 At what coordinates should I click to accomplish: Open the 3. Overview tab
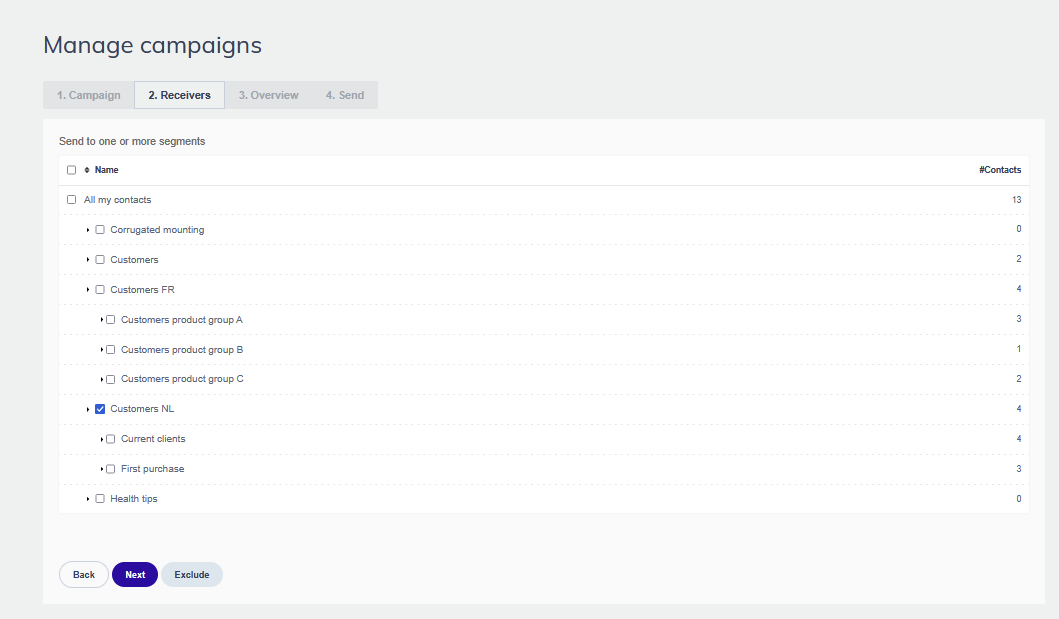[268, 95]
